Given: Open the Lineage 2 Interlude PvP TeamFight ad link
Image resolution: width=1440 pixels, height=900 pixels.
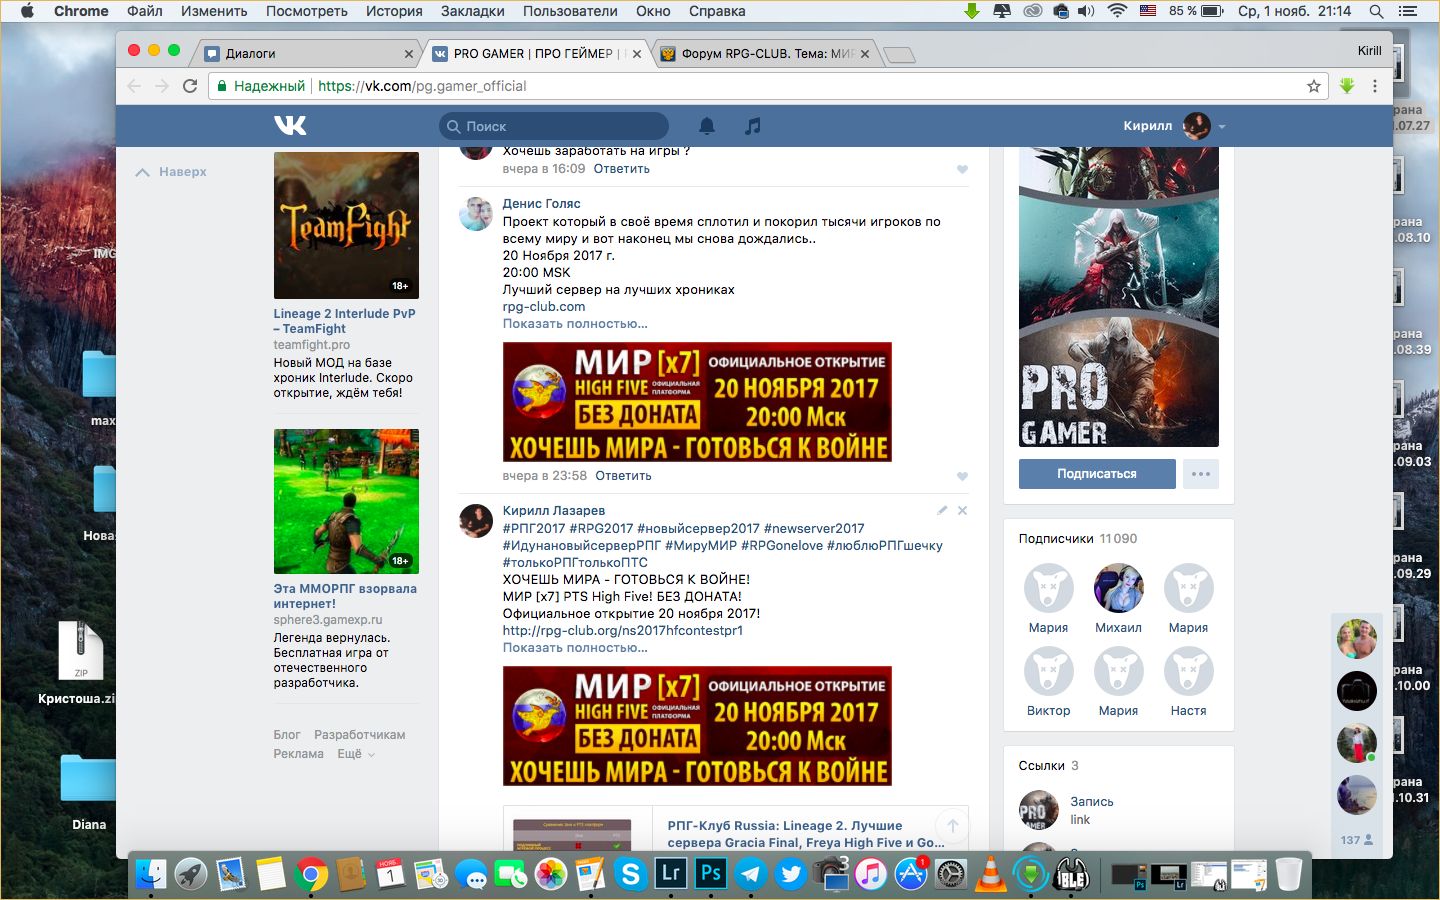Looking at the screenshot, I should coord(345,321).
